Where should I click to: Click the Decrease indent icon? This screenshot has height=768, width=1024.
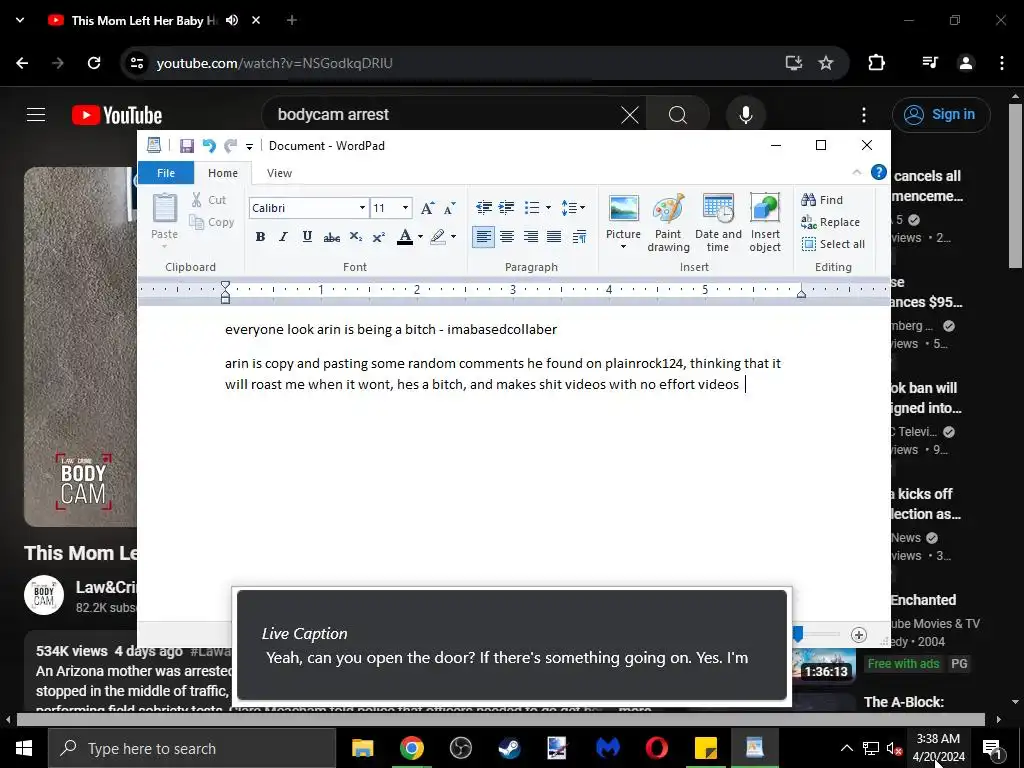(484, 208)
